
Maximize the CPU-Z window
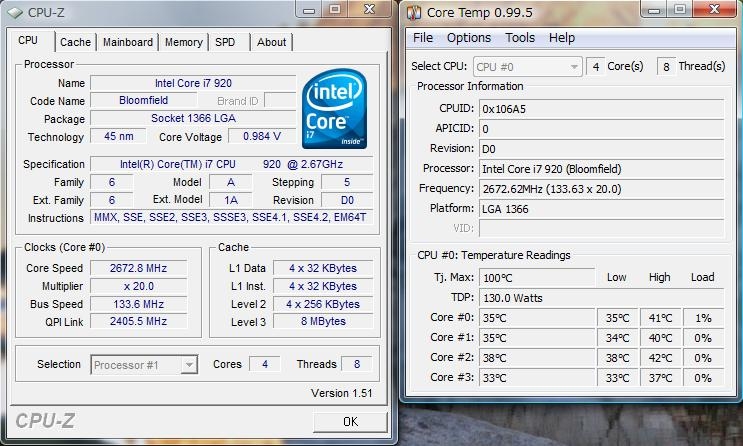[x=335, y=9]
